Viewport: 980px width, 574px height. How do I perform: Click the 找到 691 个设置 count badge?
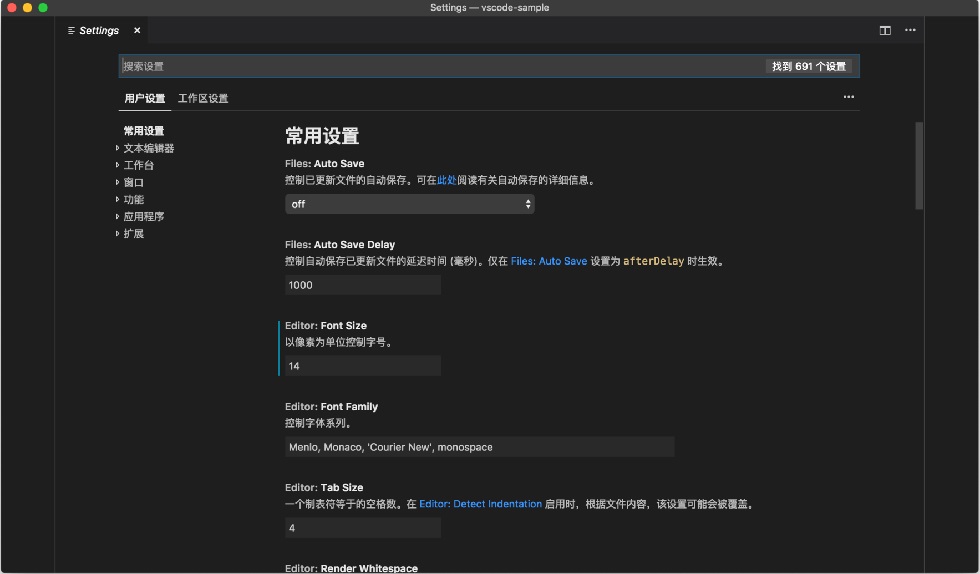click(809, 66)
